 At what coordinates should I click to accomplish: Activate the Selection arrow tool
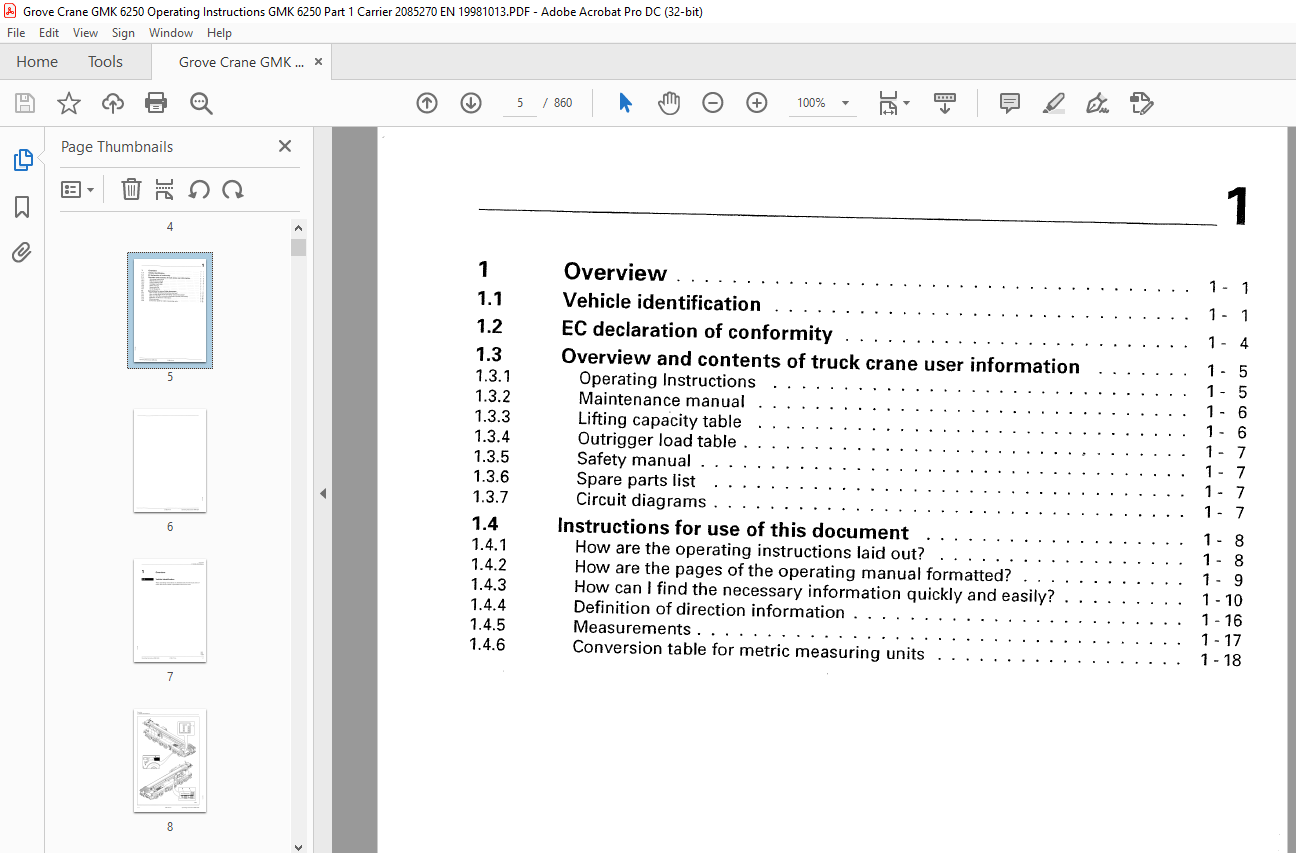tap(626, 103)
